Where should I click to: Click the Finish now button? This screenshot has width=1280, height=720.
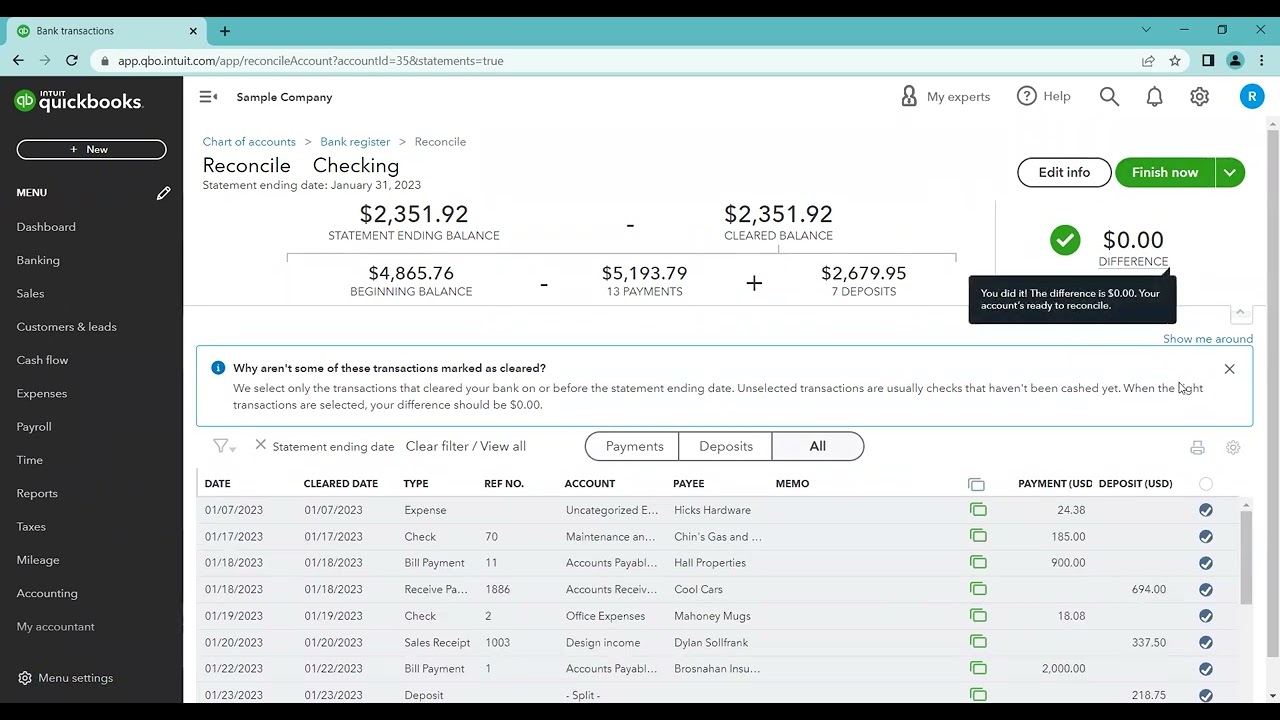click(1165, 172)
